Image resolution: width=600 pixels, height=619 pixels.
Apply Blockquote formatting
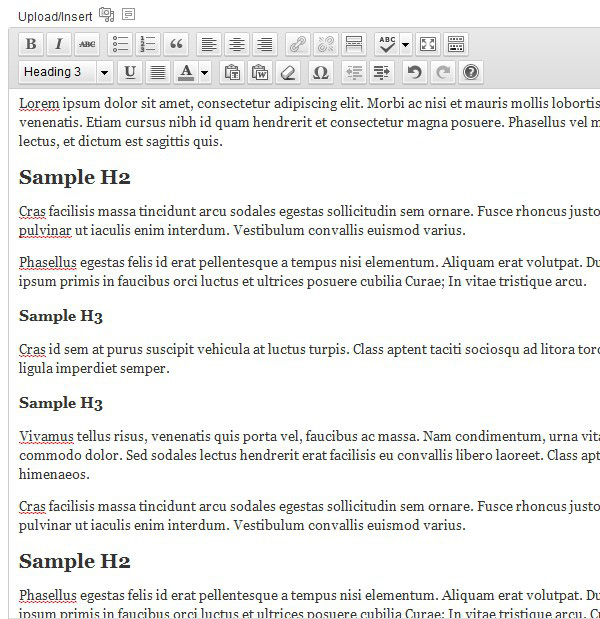click(176, 44)
